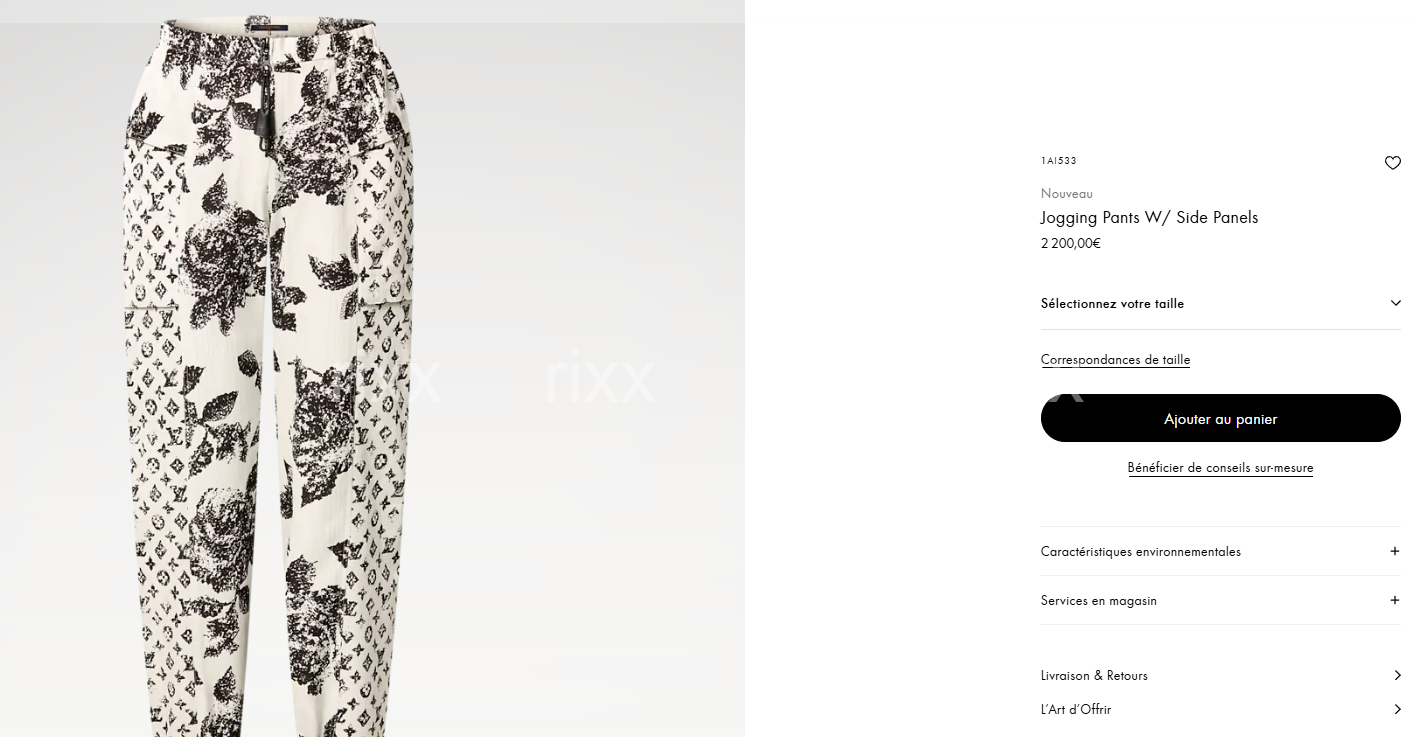Open the Livraison & Retours entry
The width and height of the screenshot is (1414, 737).
coord(1220,675)
